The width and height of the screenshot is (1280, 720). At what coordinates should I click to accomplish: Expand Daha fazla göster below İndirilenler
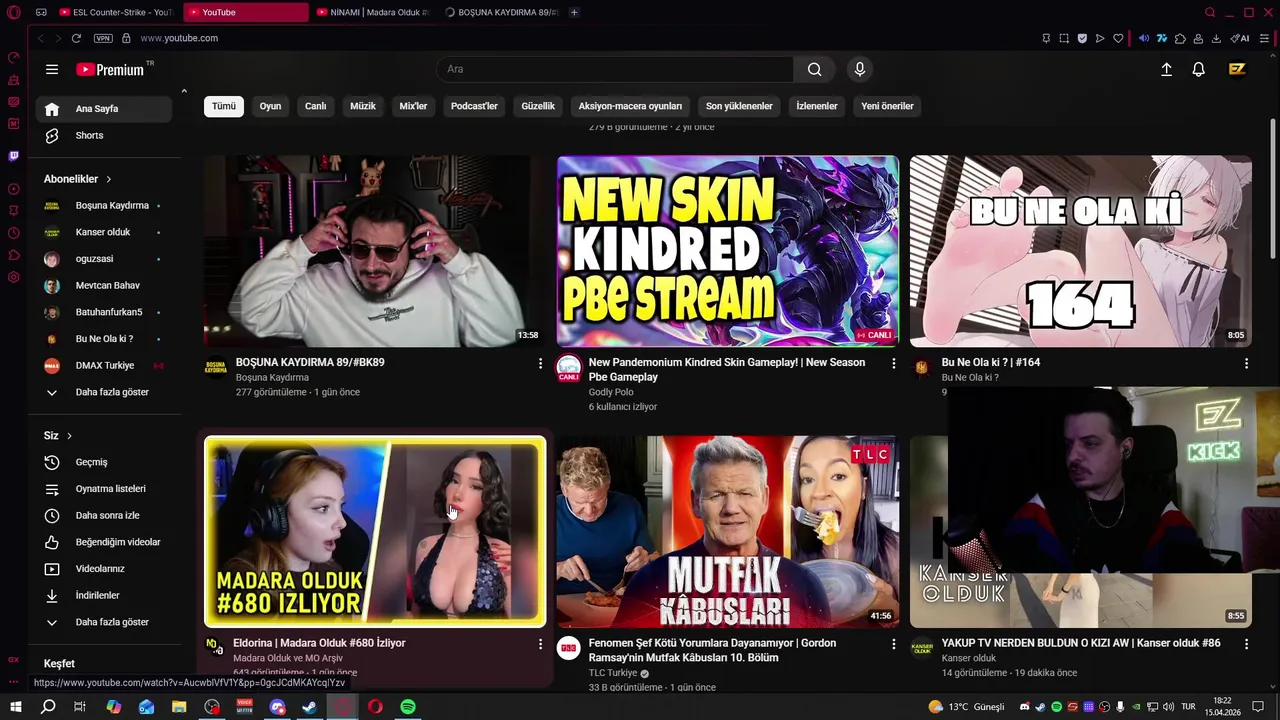click(x=104, y=622)
